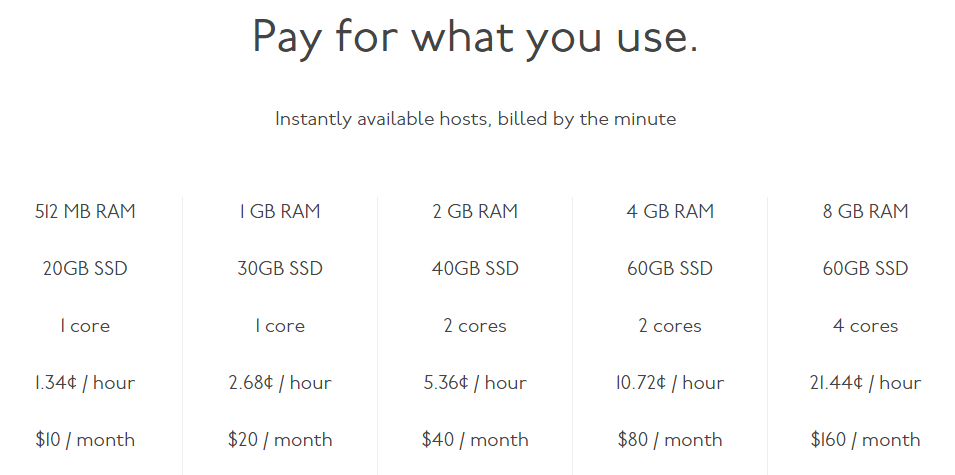The width and height of the screenshot is (955, 475).
Task: Select the 512 MB RAM plan label
Action: (x=85, y=211)
